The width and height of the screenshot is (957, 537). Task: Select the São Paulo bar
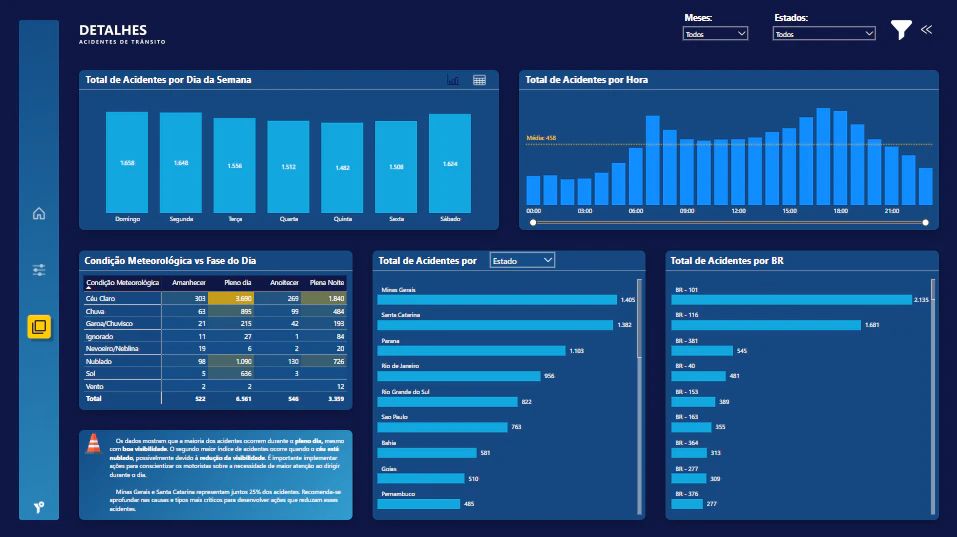[x=442, y=427]
